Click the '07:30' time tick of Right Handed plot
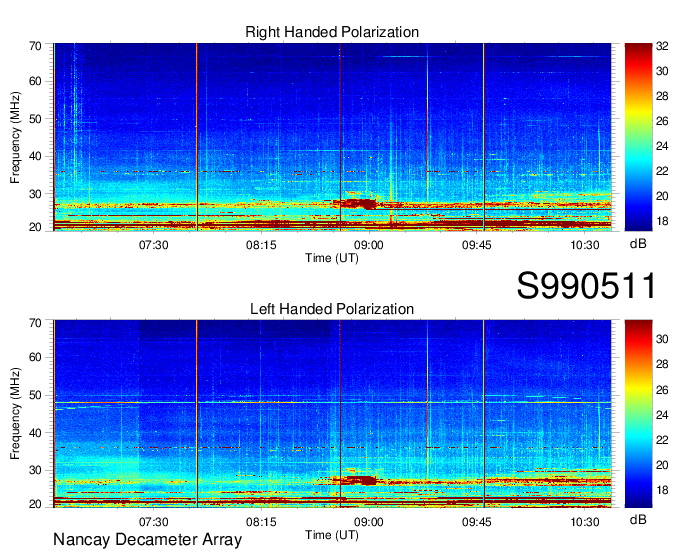The width and height of the screenshot is (680, 552). coord(154,245)
